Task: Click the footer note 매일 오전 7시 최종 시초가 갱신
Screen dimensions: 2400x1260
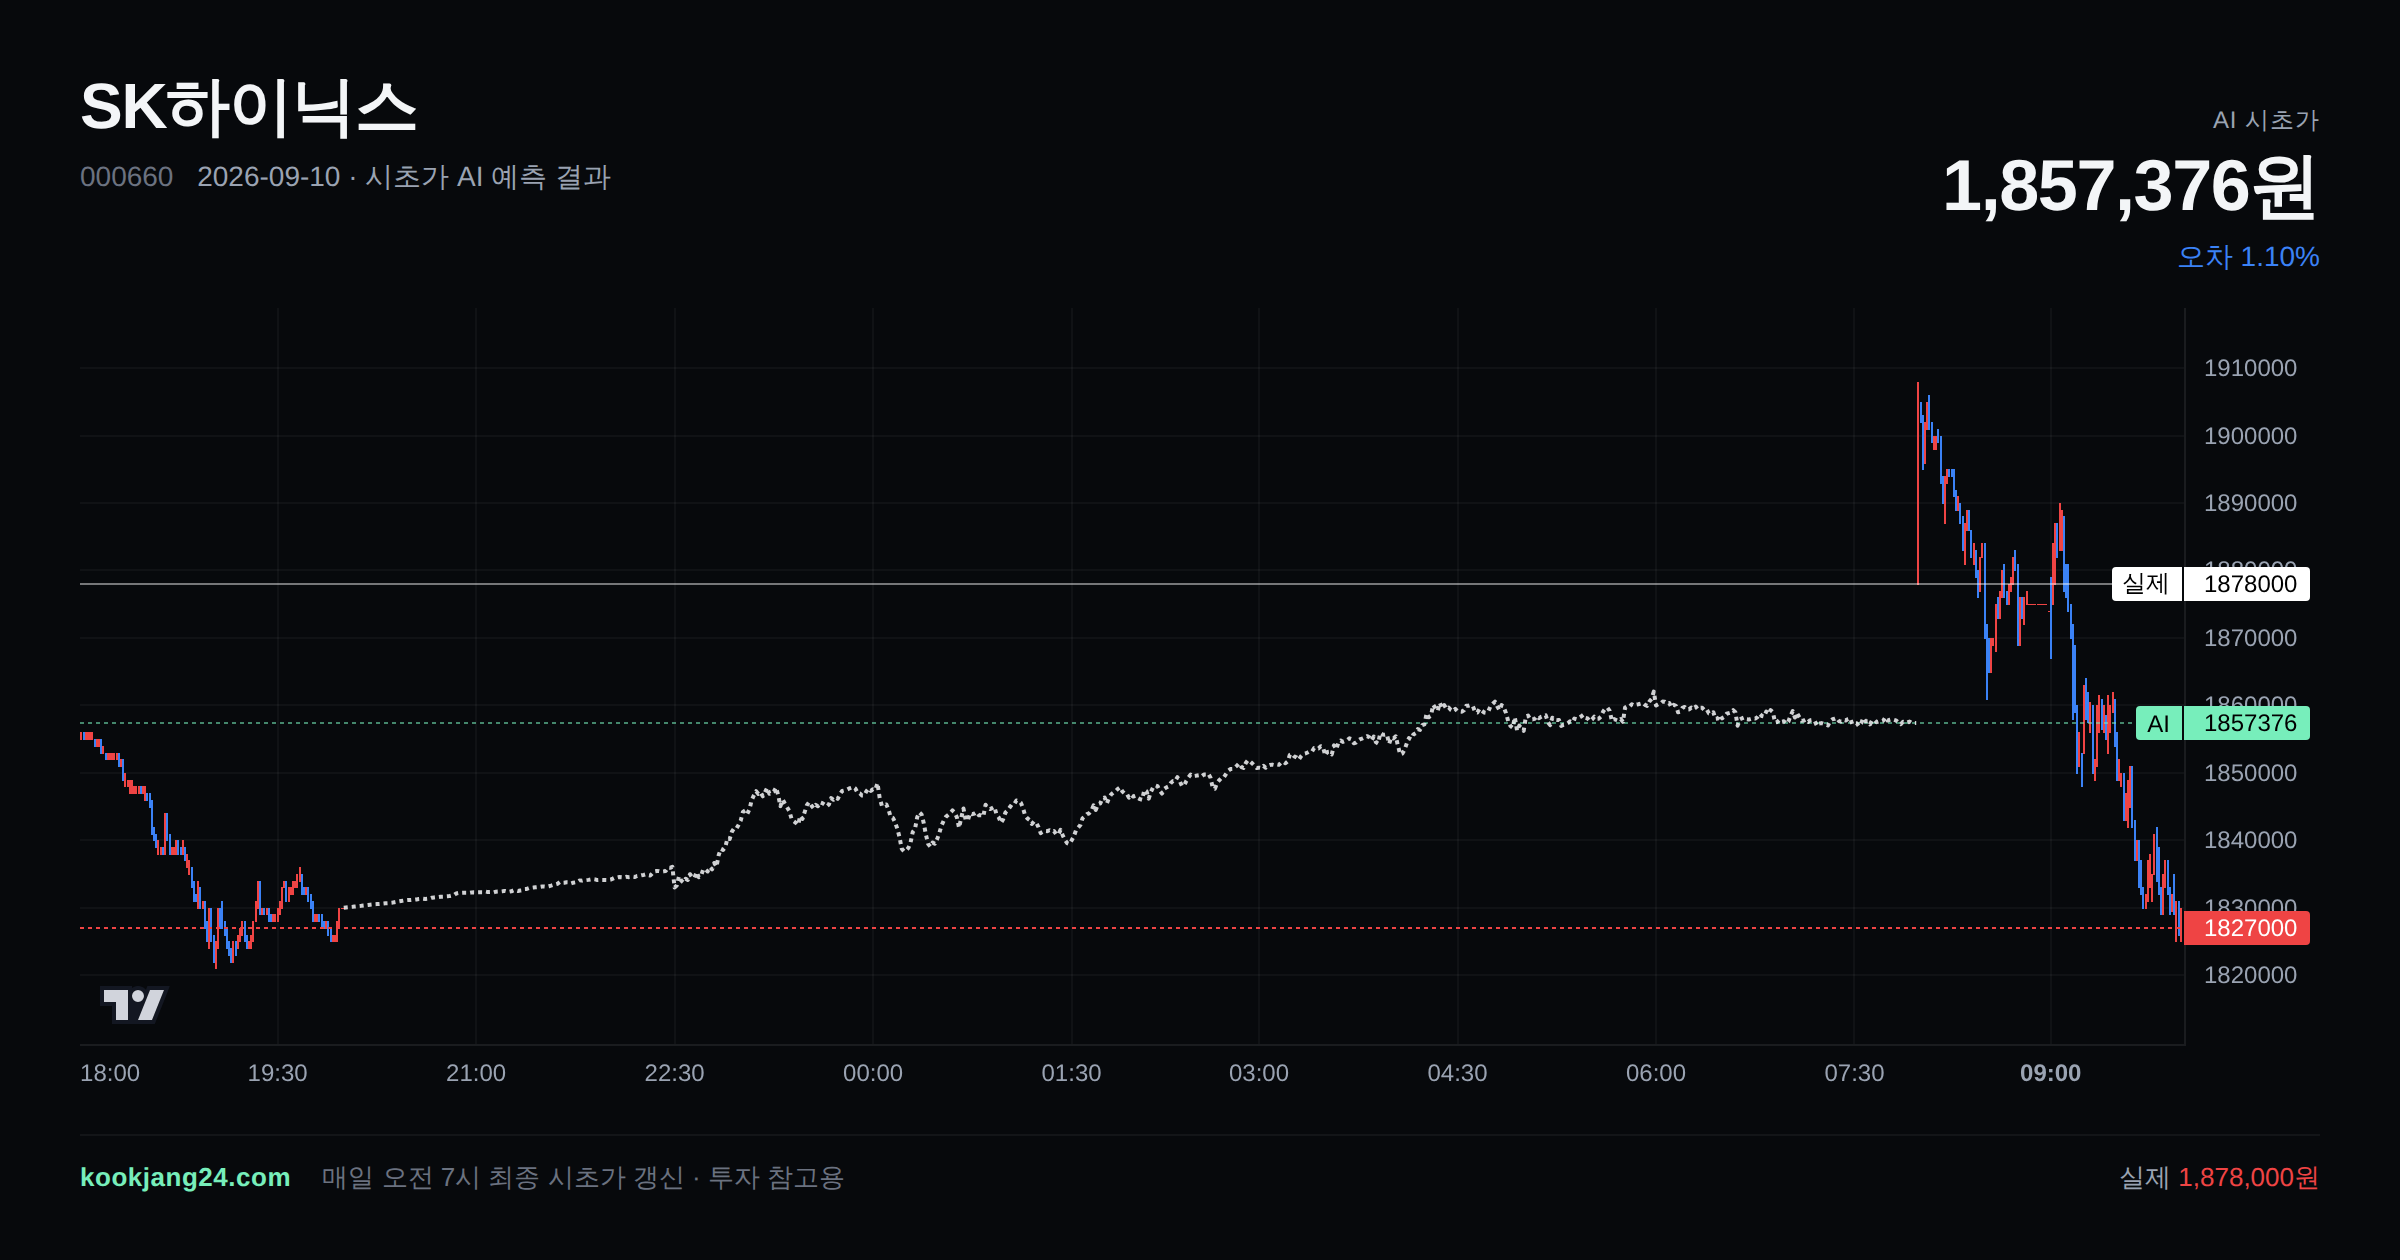Action: (x=503, y=1177)
